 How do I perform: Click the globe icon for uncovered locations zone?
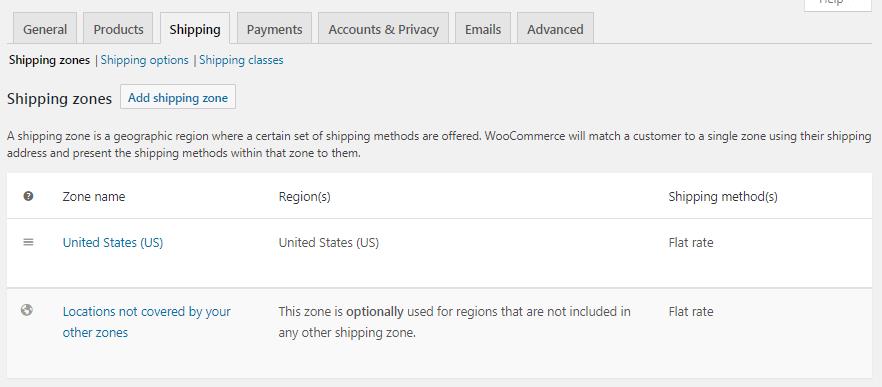26,310
